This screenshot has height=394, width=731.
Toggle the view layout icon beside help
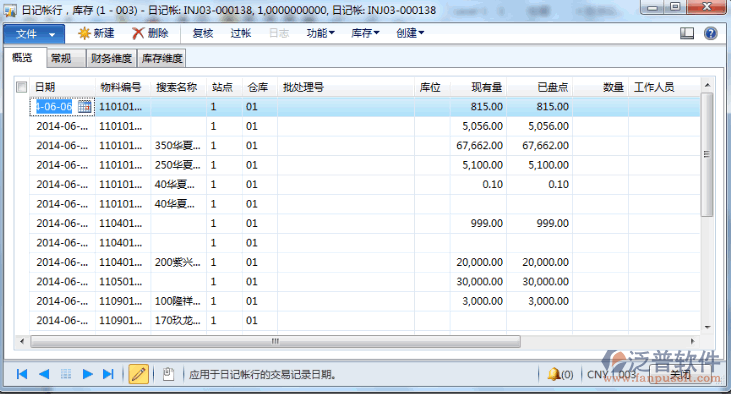(687, 33)
